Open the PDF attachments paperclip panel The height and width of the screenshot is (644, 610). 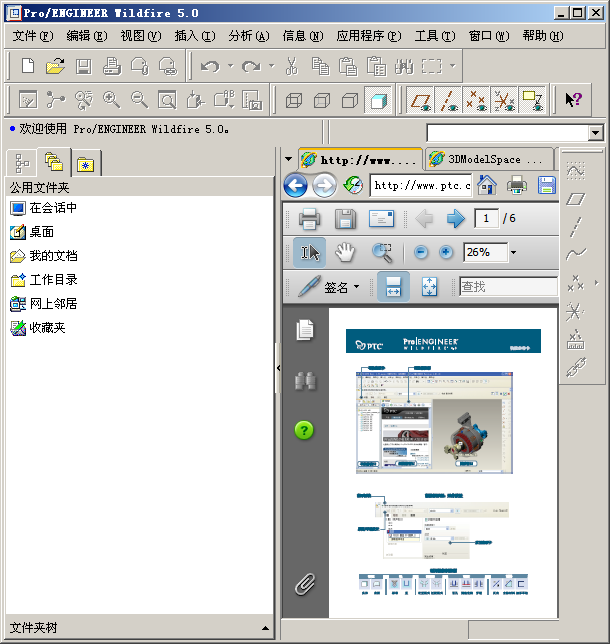pos(305,583)
